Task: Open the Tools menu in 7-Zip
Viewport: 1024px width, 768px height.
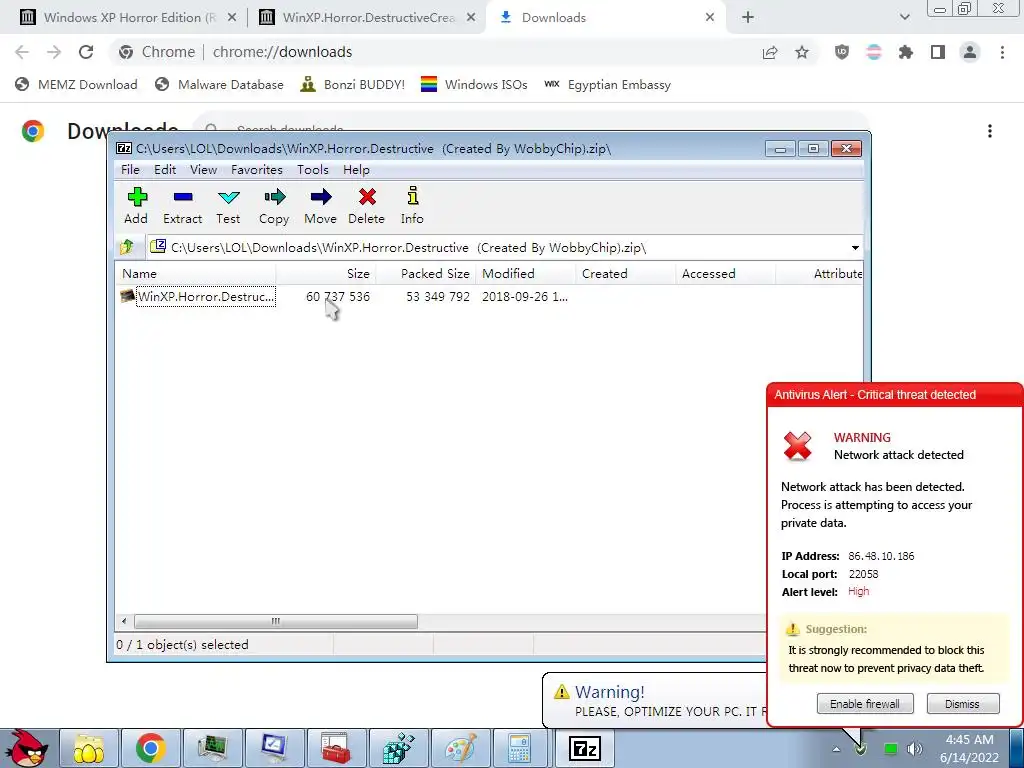Action: coord(313,170)
